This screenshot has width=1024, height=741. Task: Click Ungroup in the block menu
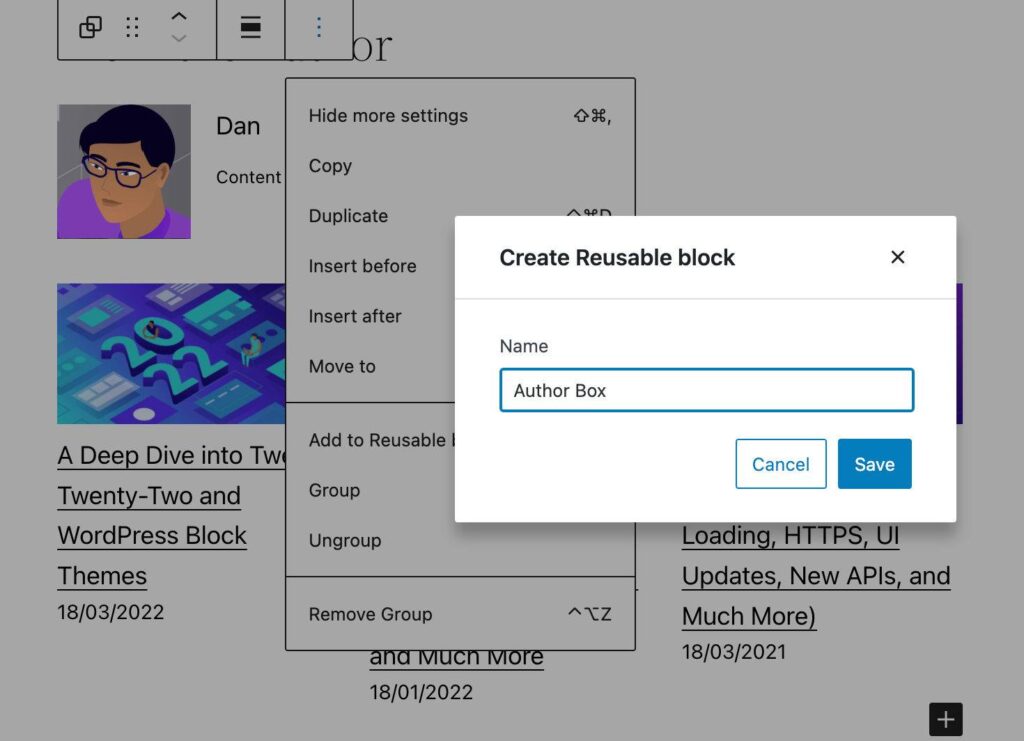[345, 540]
